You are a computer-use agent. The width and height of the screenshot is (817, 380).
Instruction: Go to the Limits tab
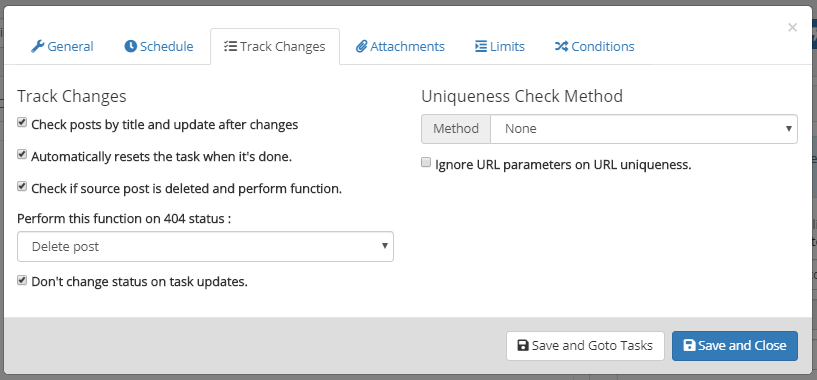(x=500, y=46)
